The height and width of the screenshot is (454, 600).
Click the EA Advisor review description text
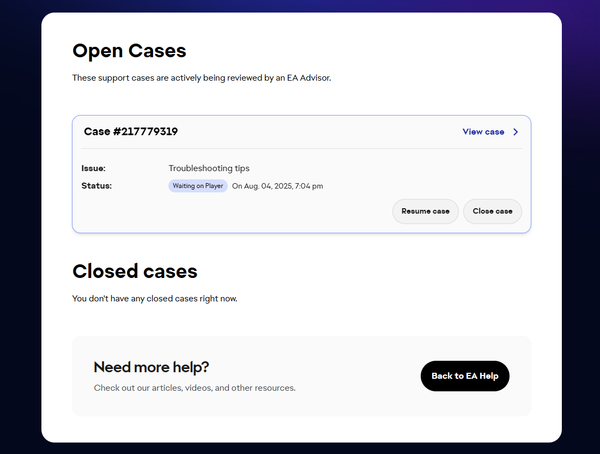pyautogui.click(x=202, y=78)
